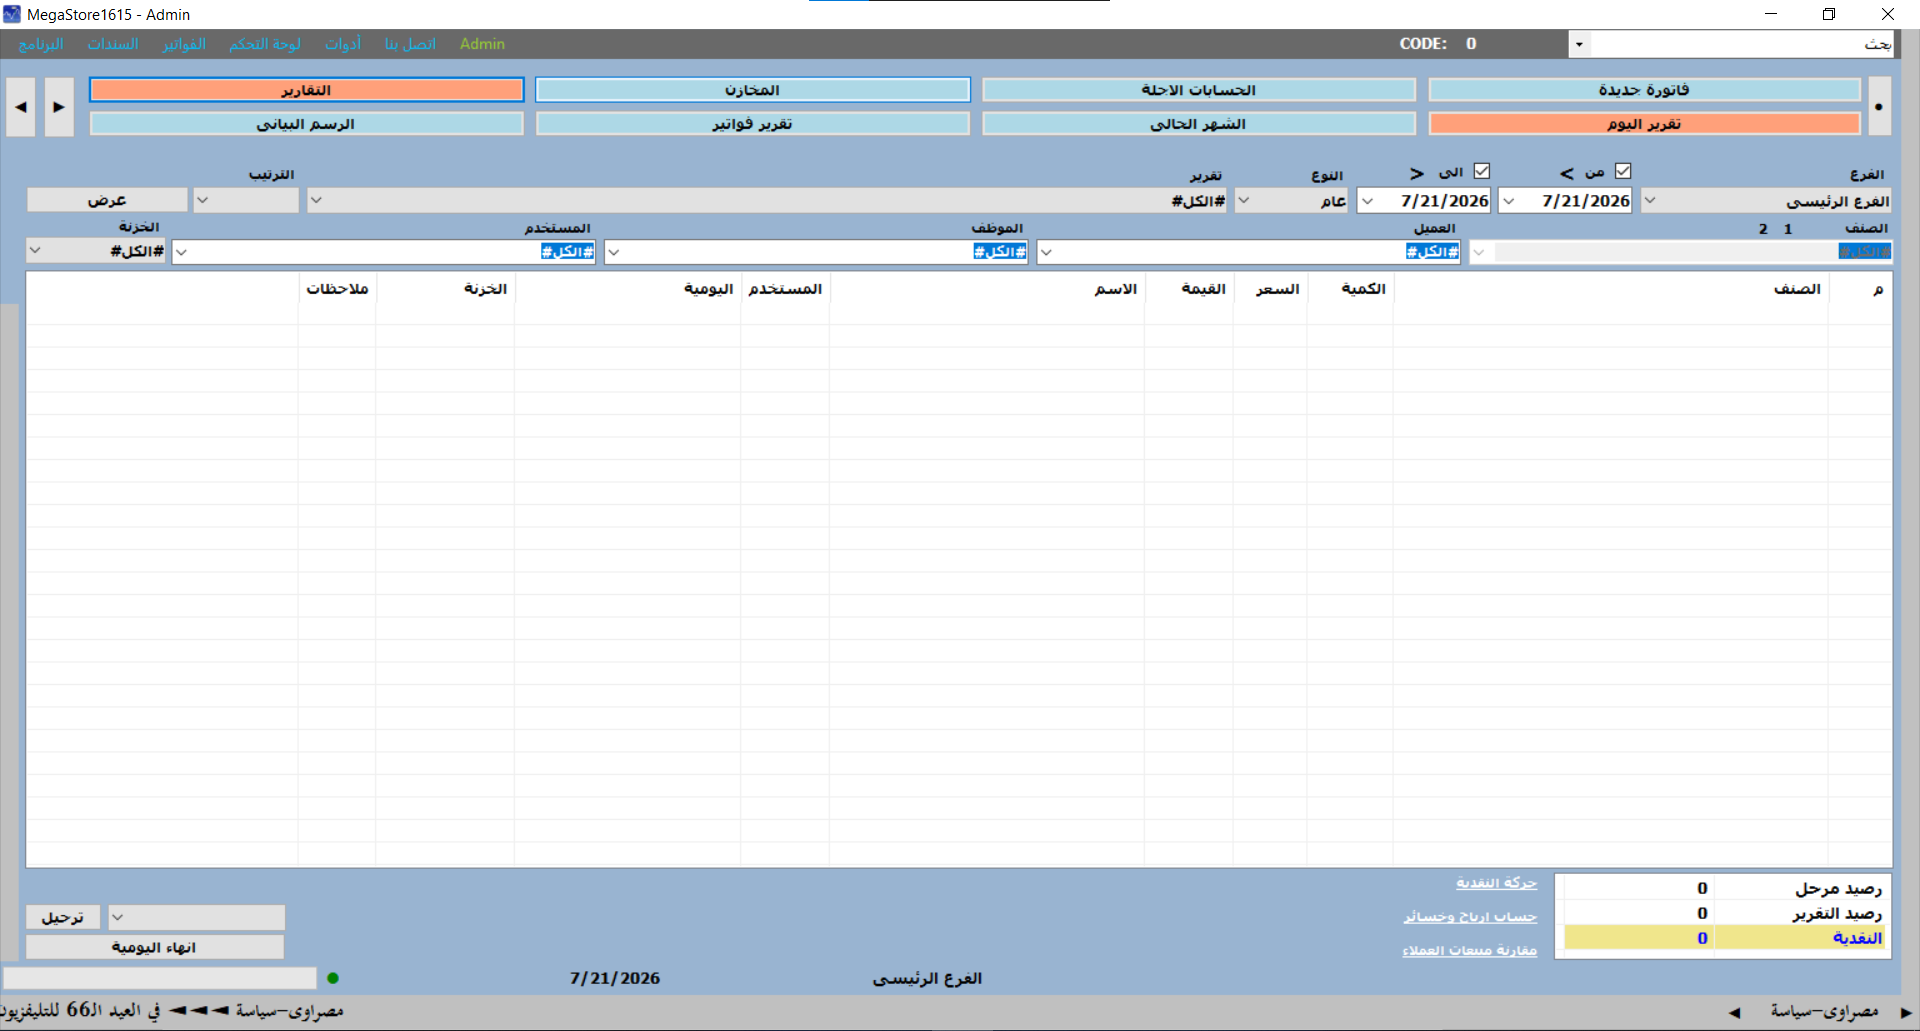
Task: Expand the الموظف employee dropdown
Action: point(614,252)
